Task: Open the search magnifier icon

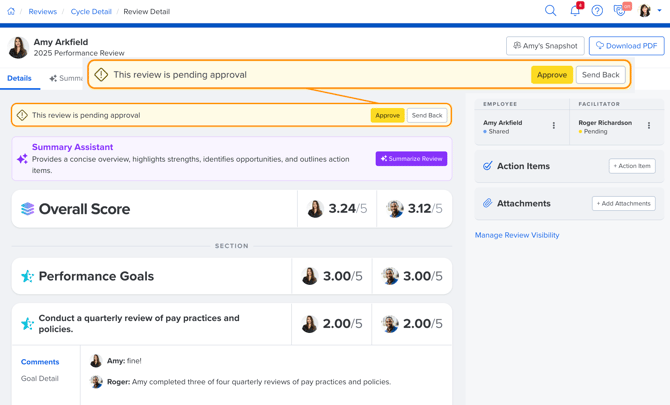Action: click(x=550, y=11)
